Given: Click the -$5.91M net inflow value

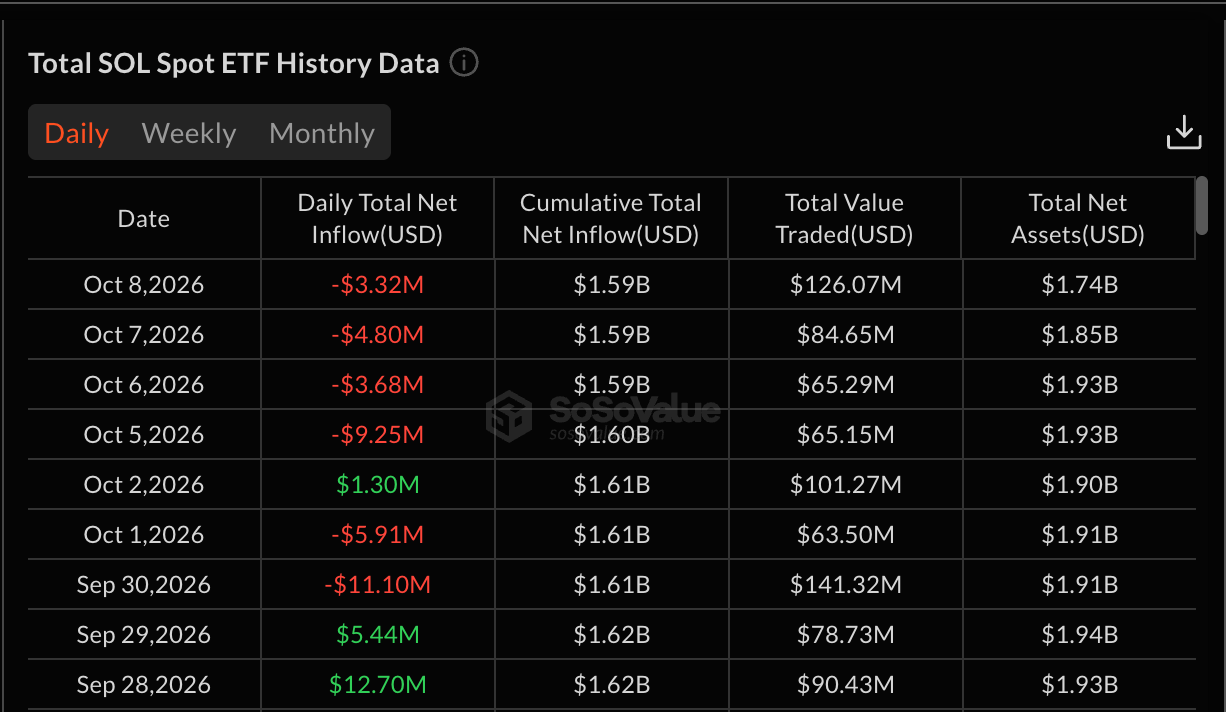Looking at the screenshot, I should [x=377, y=535].
